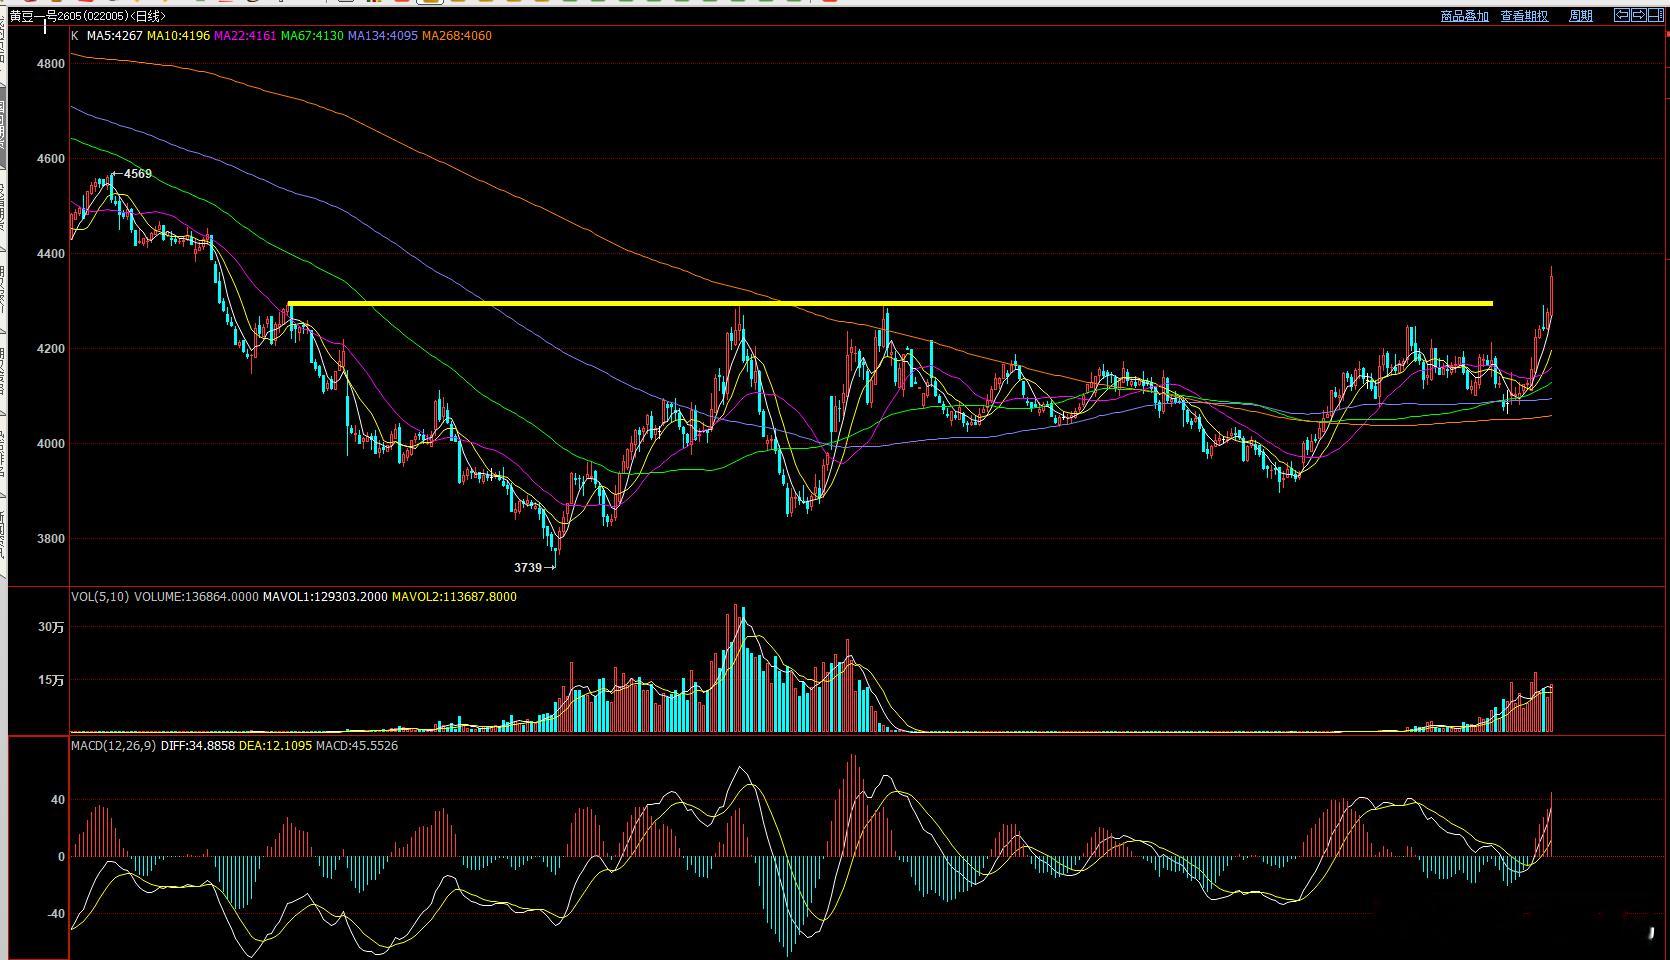Select the MA67:4130 indicator label
This screenshot has height=960, width=1670.
tap(312, 36)
